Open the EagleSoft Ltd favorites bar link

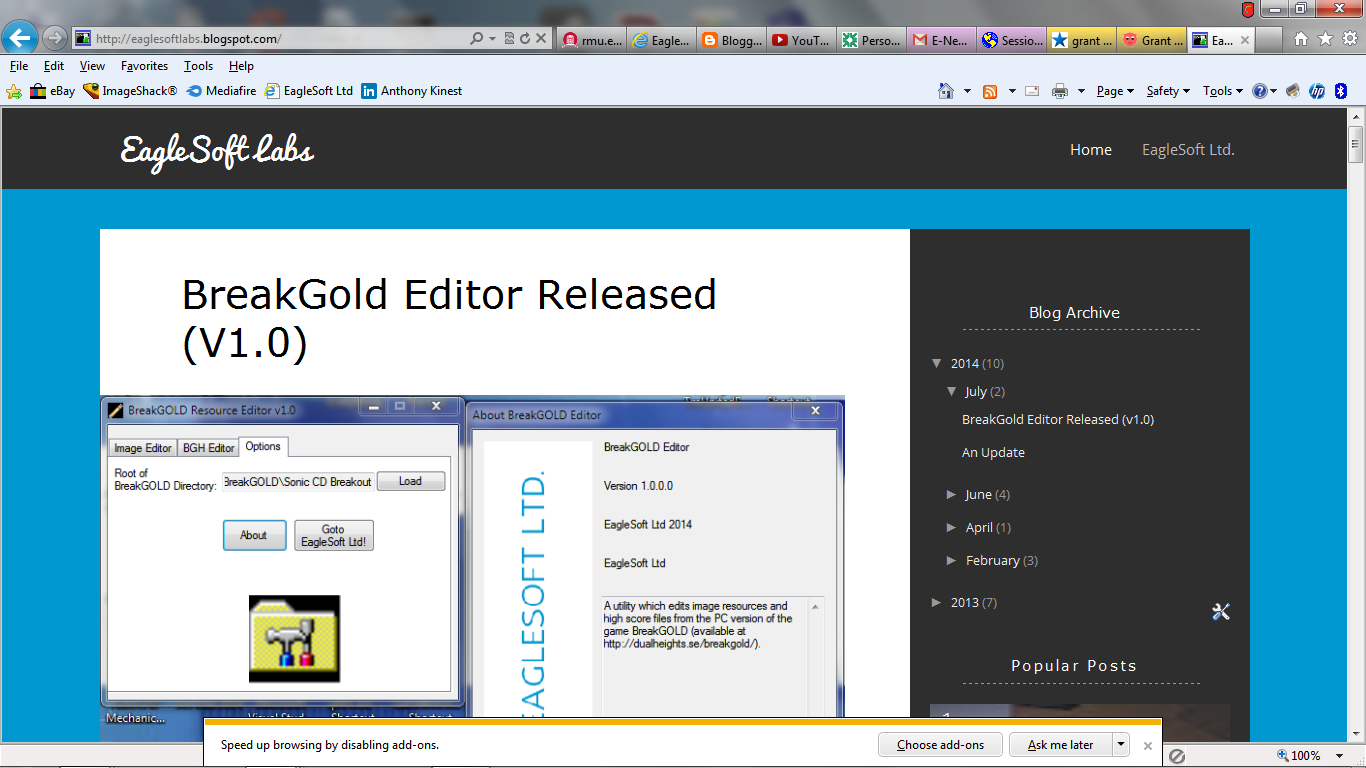[x=309, y=91]
